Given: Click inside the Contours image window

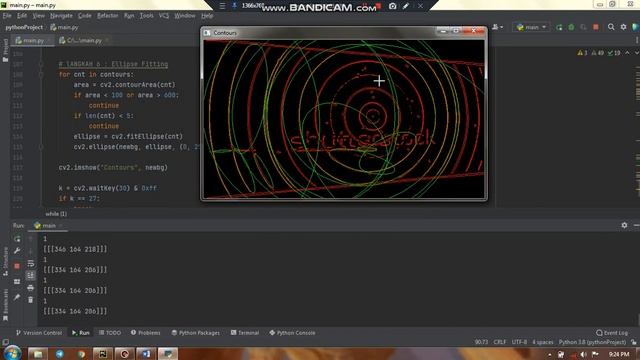Looking at the screenshot, I should 344,119.
